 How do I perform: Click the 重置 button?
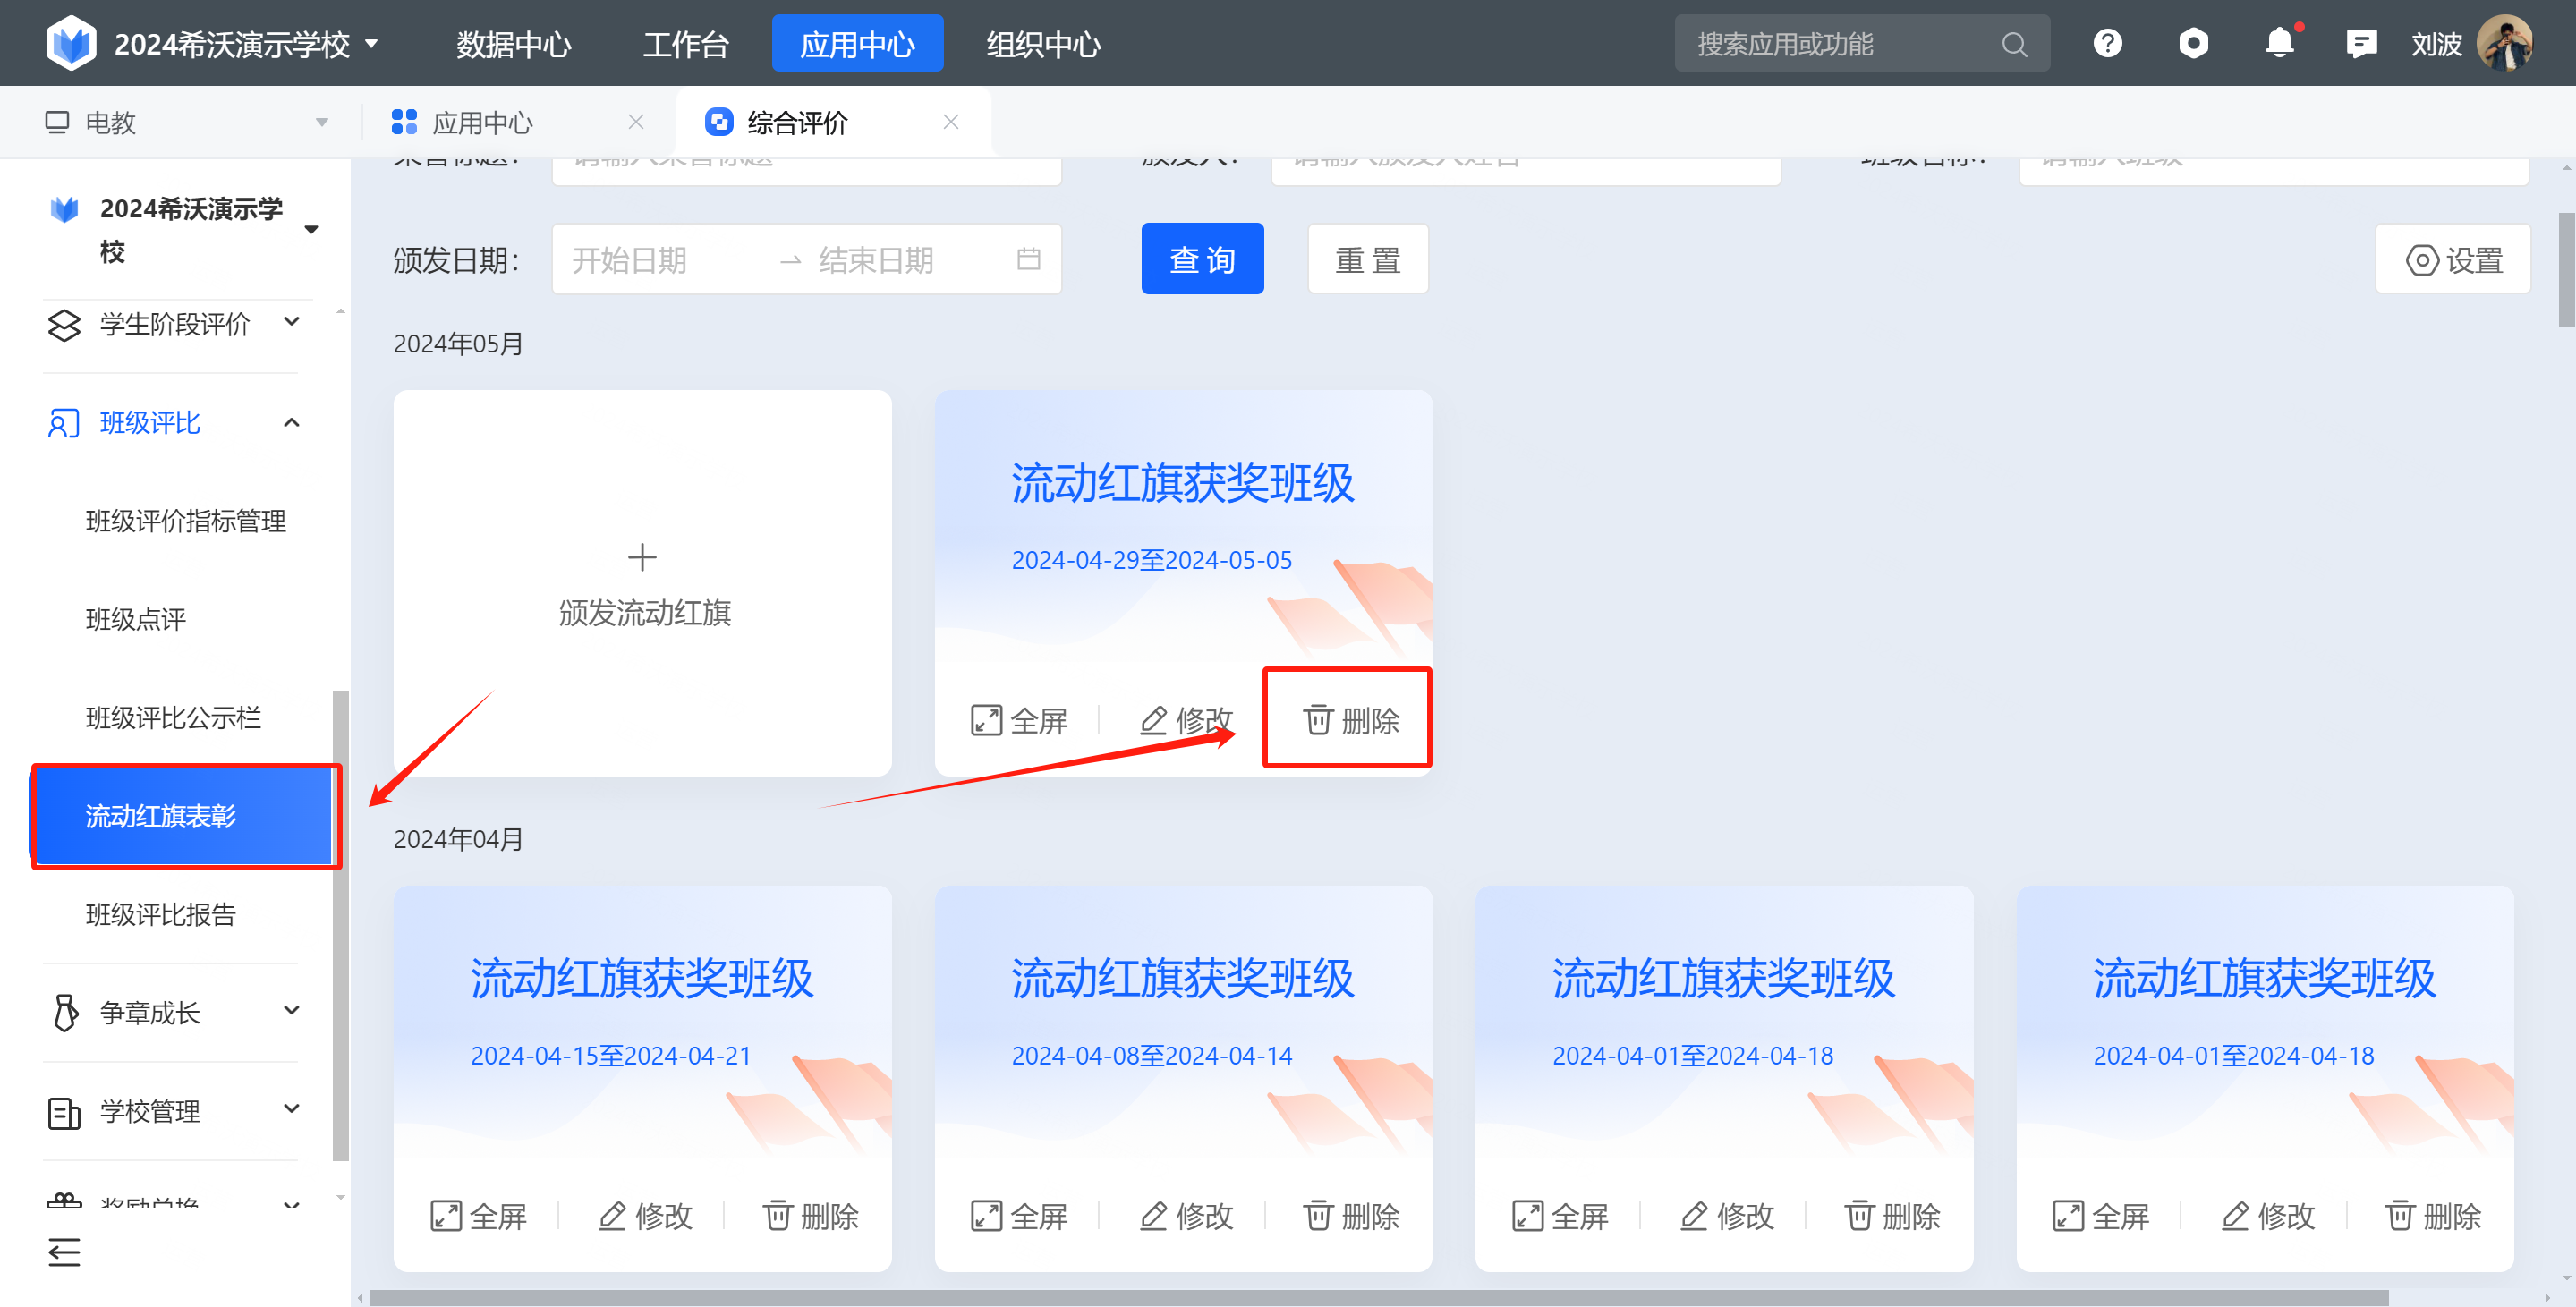pyautogui.click(x=1368, y=259)
